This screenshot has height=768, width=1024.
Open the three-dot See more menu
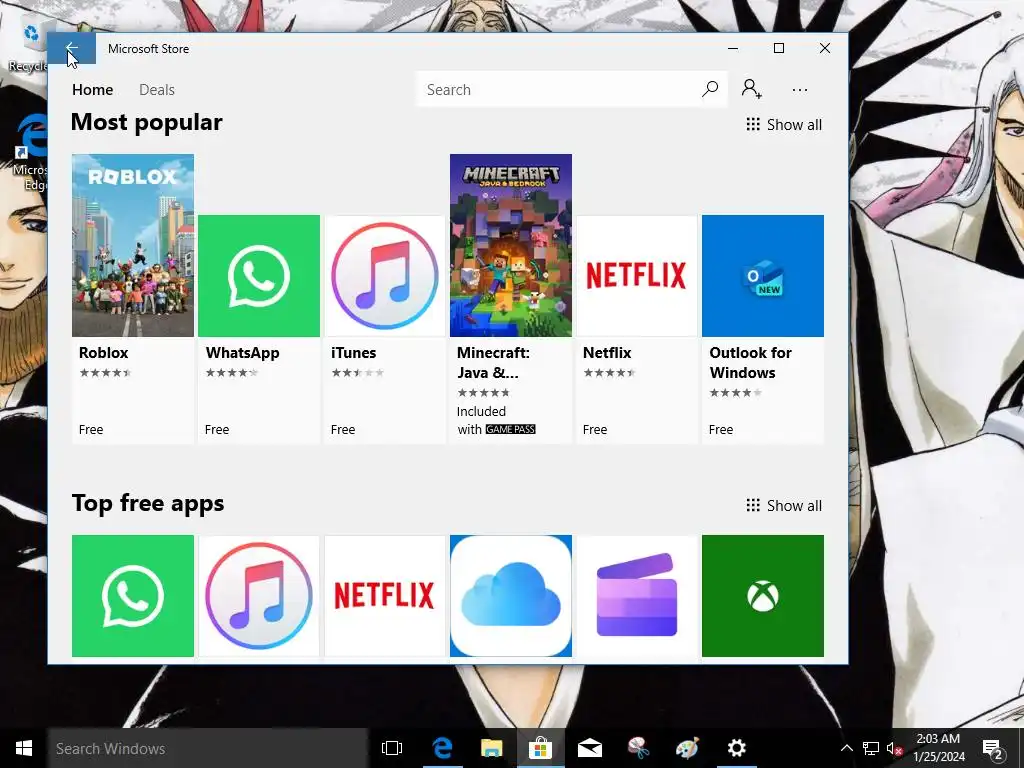click(x=799, y=90)
